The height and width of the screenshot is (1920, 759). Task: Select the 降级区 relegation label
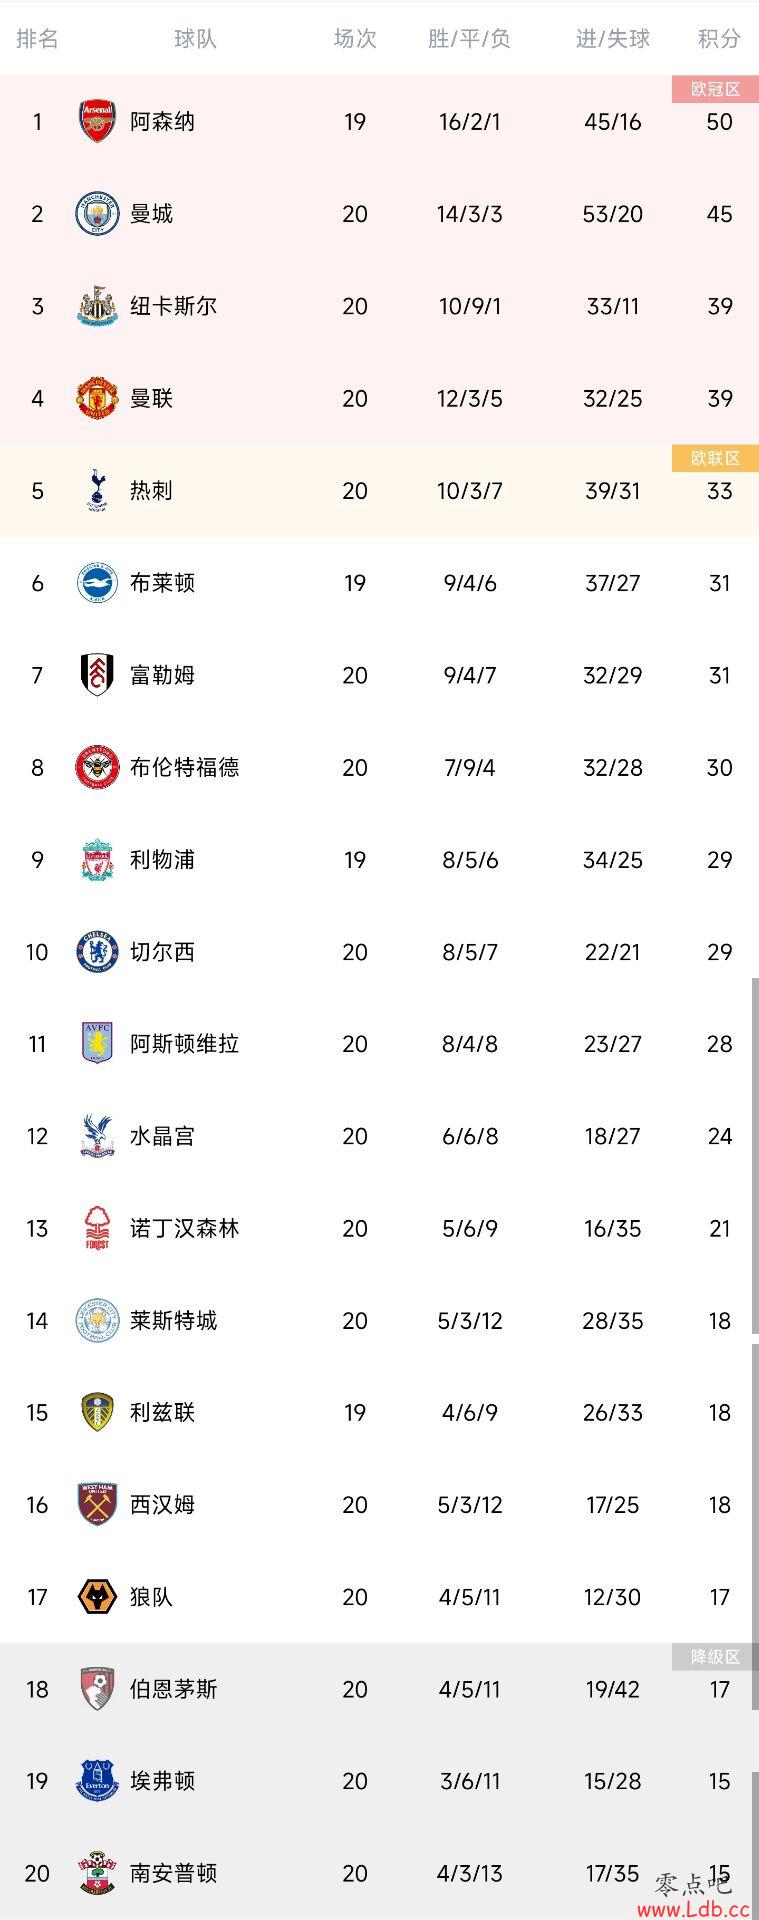tap(715, 1657)
